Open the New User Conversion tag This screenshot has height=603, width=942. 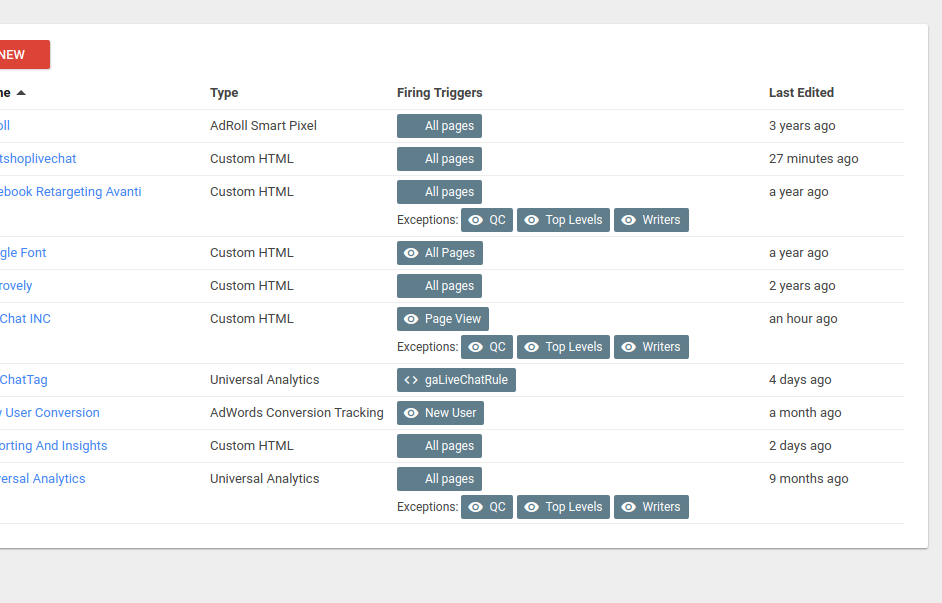50,413
